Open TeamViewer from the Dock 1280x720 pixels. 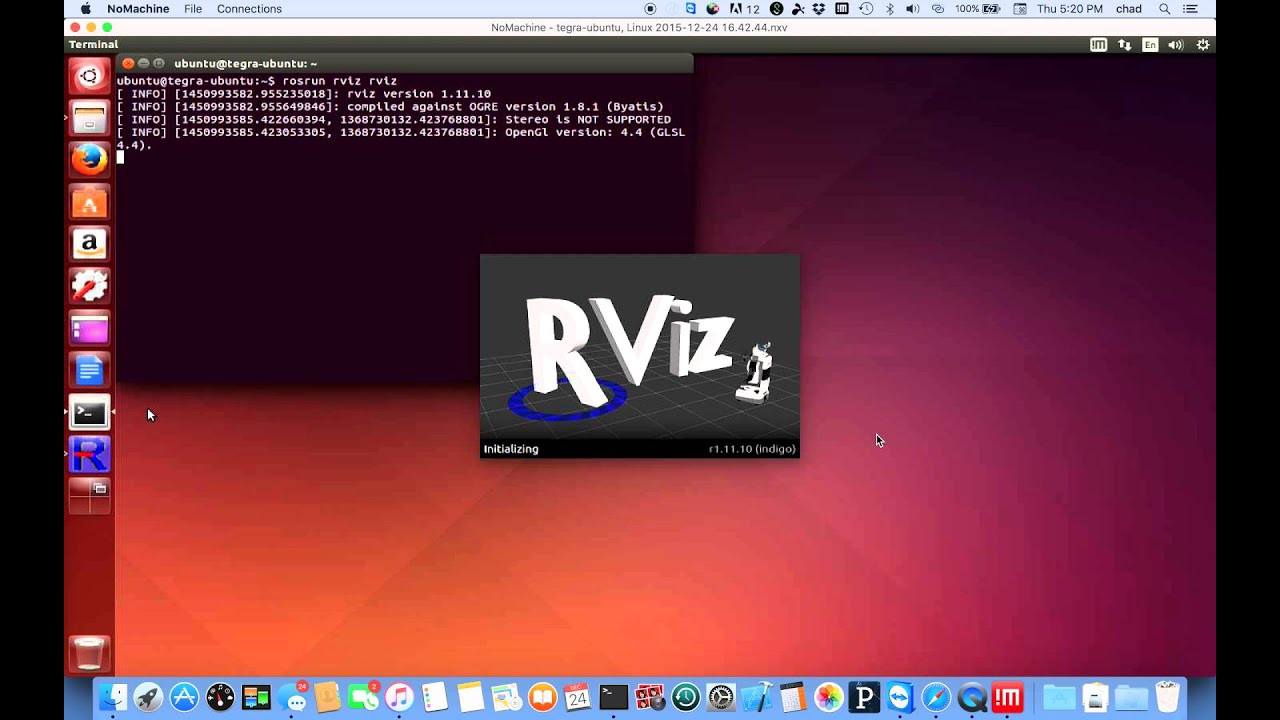(x=900, y=697)
